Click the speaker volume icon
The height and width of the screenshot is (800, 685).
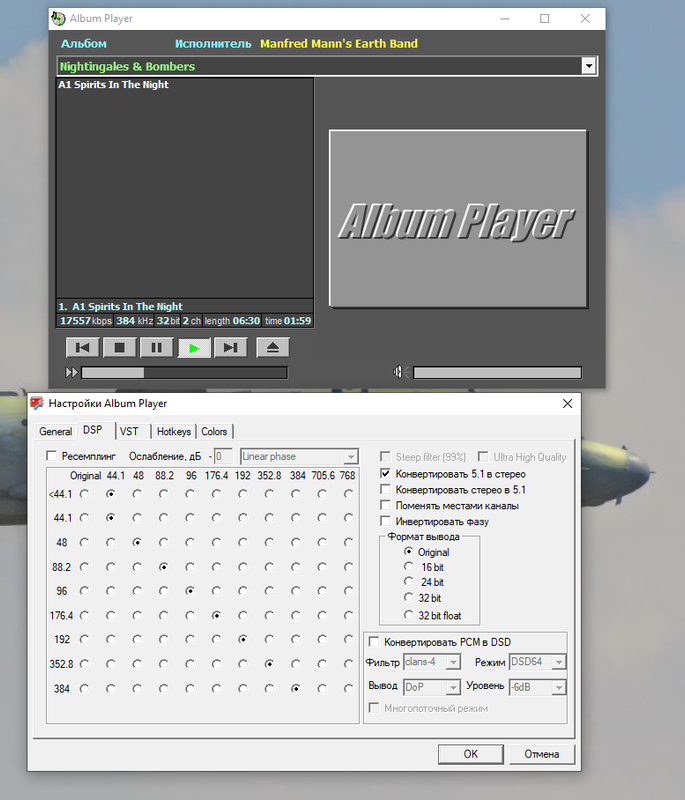pyautogui.click(x=400, y=372)
